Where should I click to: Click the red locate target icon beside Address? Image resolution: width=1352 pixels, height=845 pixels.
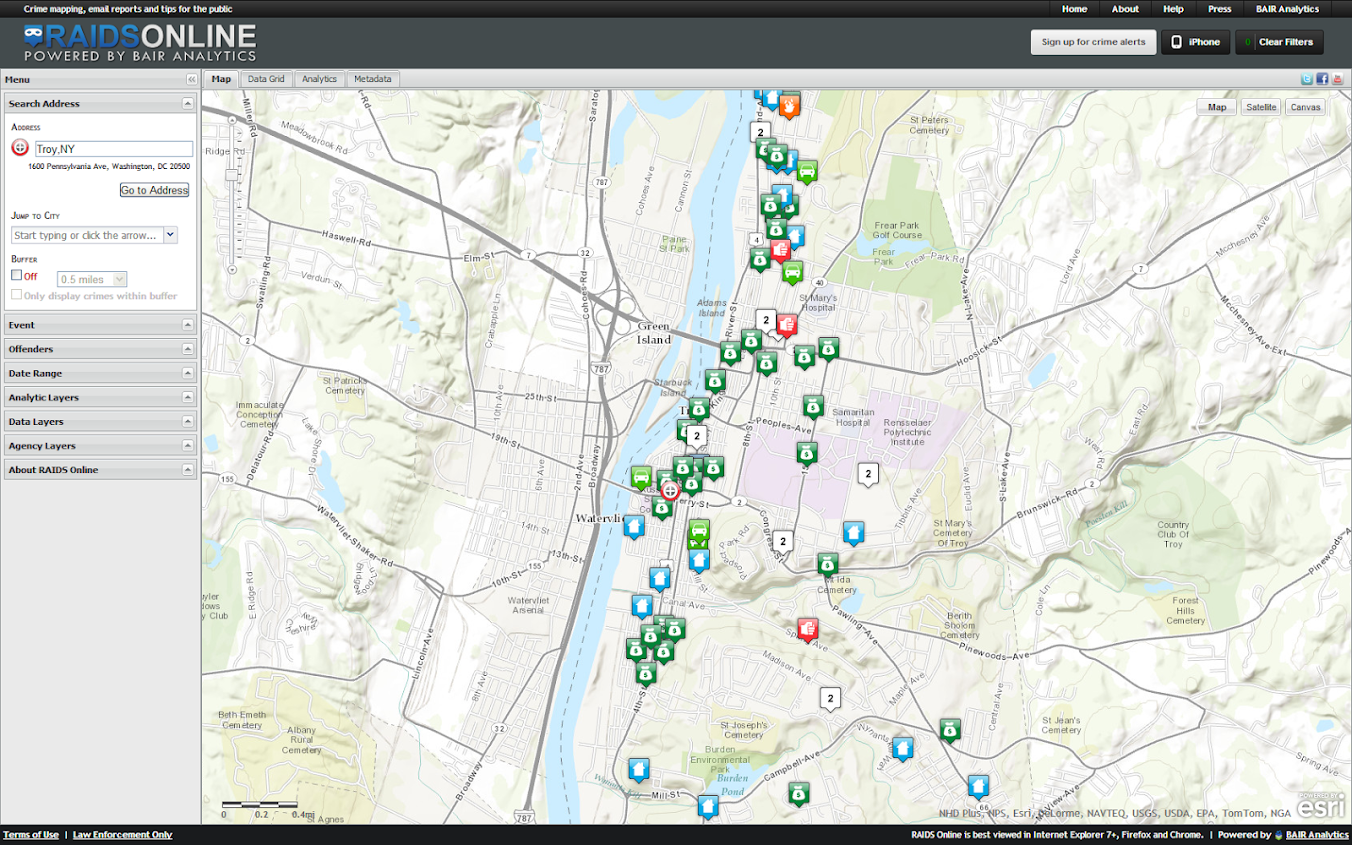19,148
